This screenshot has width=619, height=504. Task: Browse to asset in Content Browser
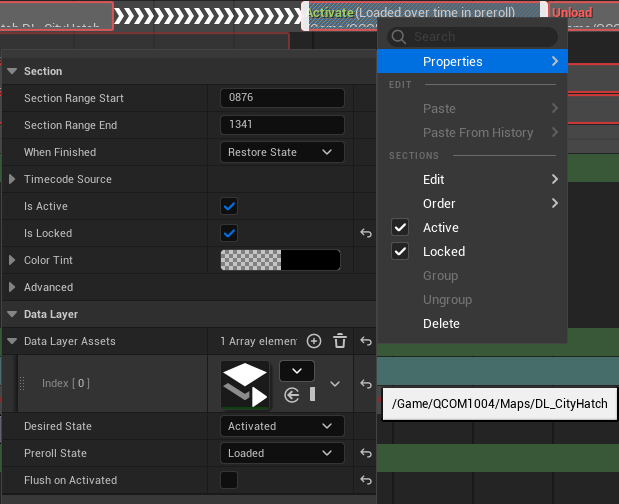coord(312,394)
